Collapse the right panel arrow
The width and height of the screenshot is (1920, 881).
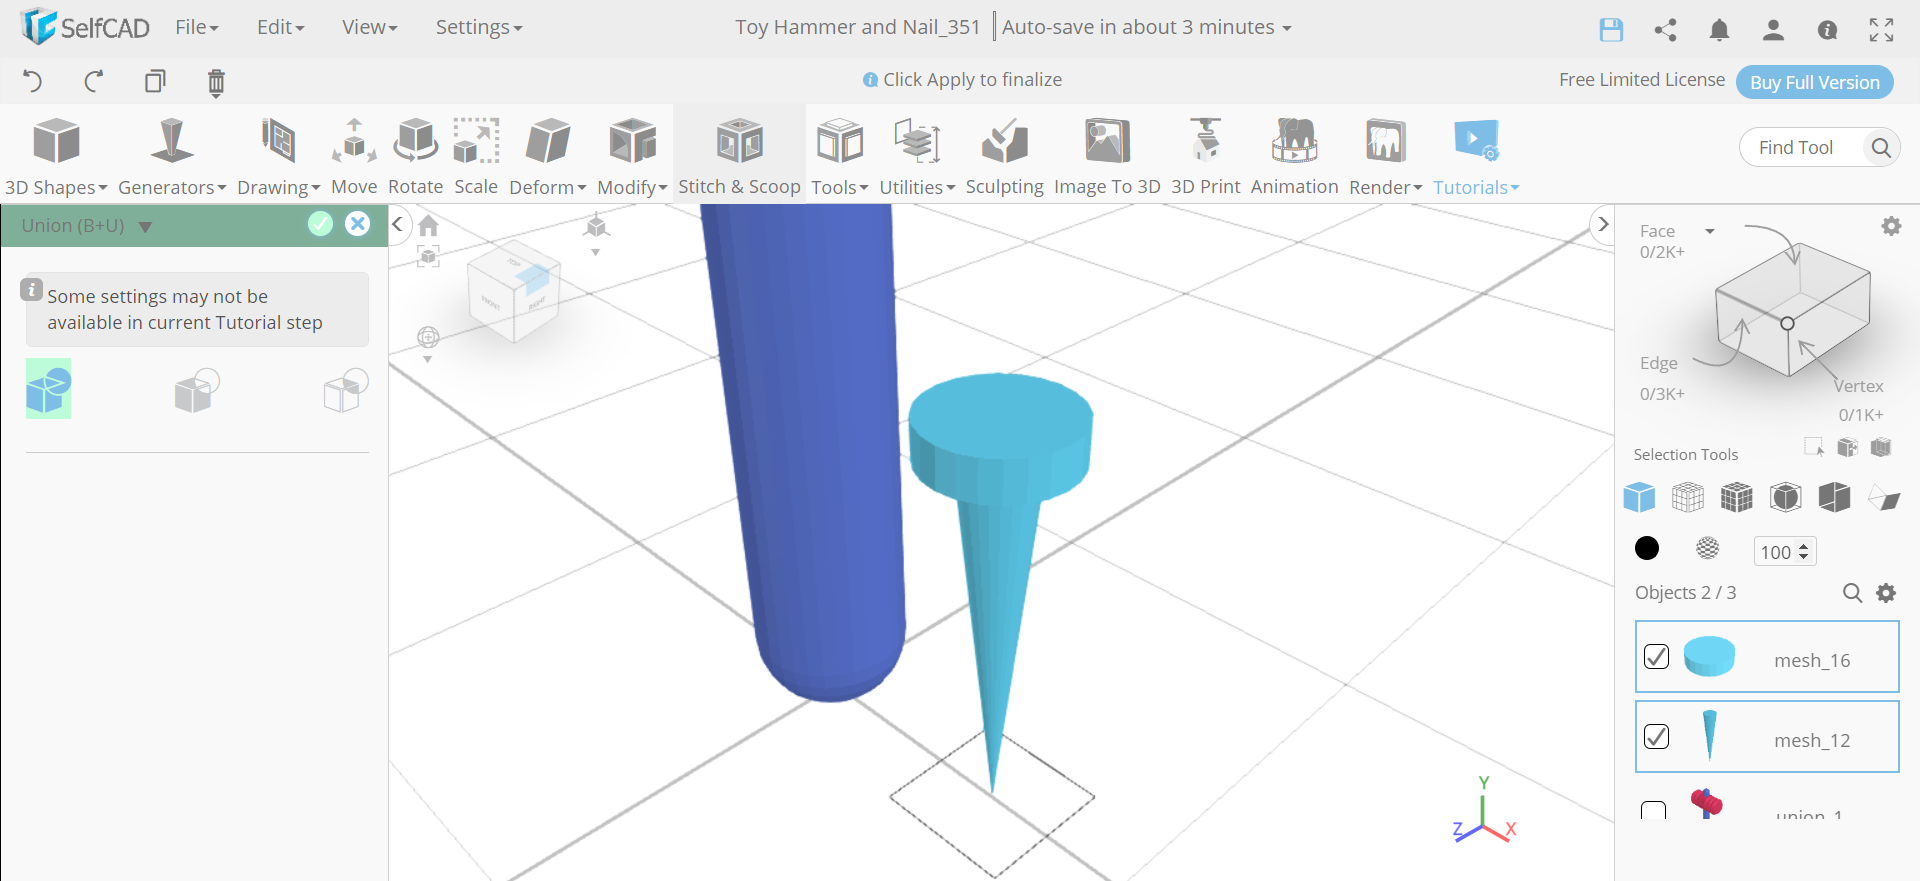(x=1603, y=224)
